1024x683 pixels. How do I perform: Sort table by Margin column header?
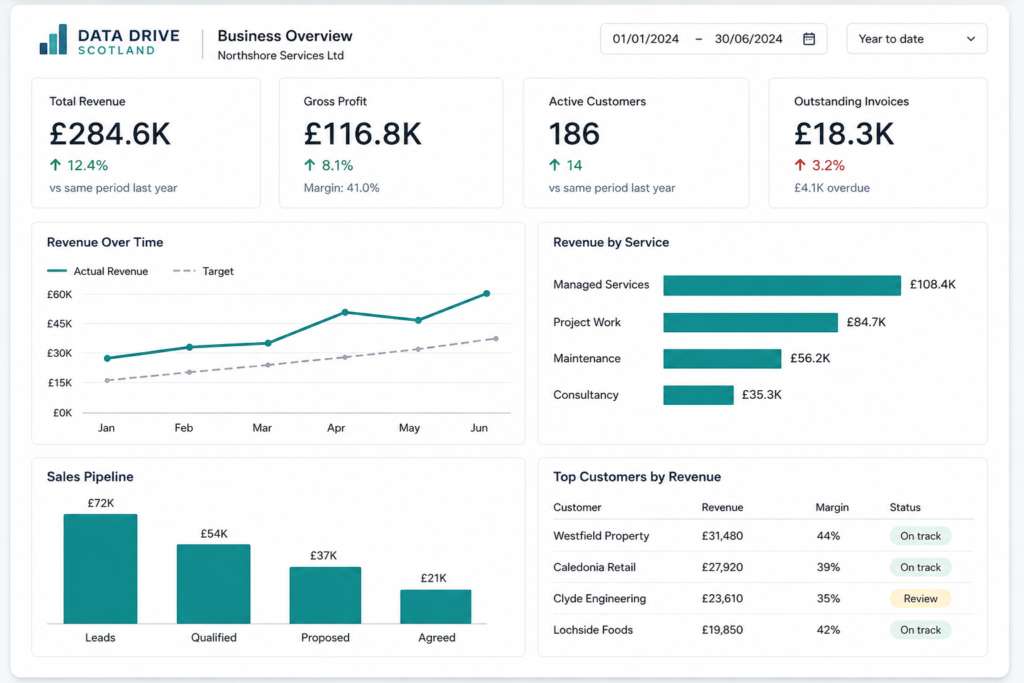coord(832,507)
